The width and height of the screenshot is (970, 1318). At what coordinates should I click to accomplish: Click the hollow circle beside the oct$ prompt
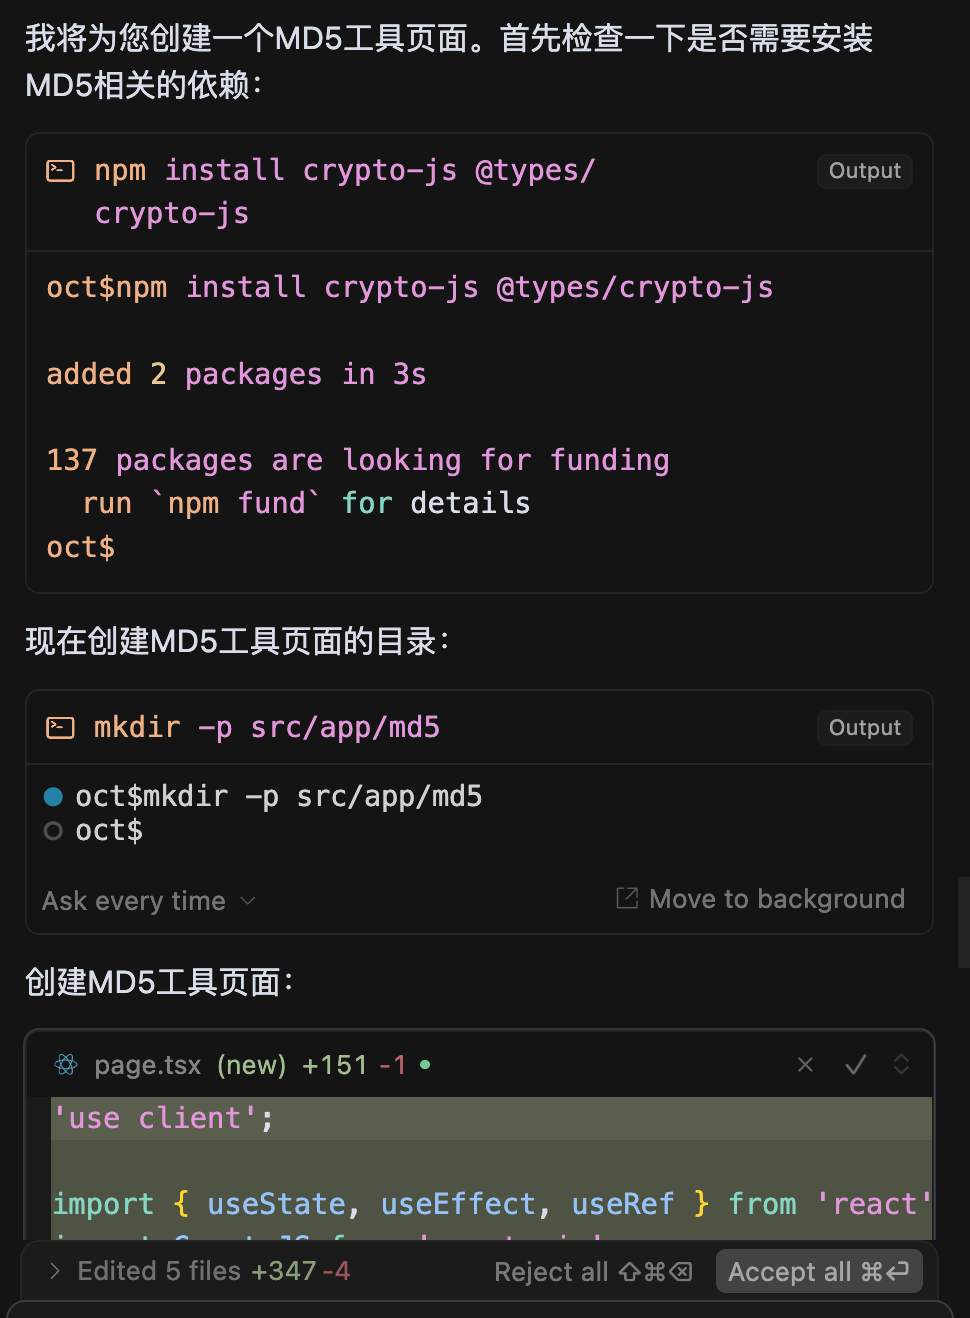(x=54, y=831)
